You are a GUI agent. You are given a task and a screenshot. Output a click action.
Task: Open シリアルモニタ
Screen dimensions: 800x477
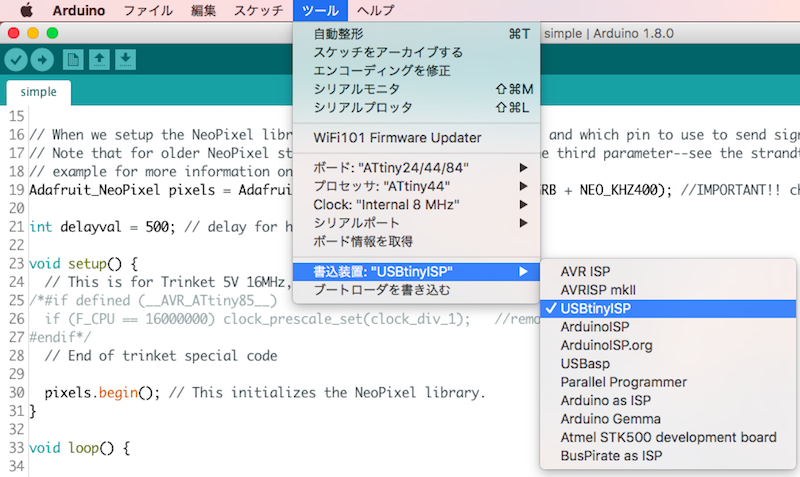click(416, 89)
